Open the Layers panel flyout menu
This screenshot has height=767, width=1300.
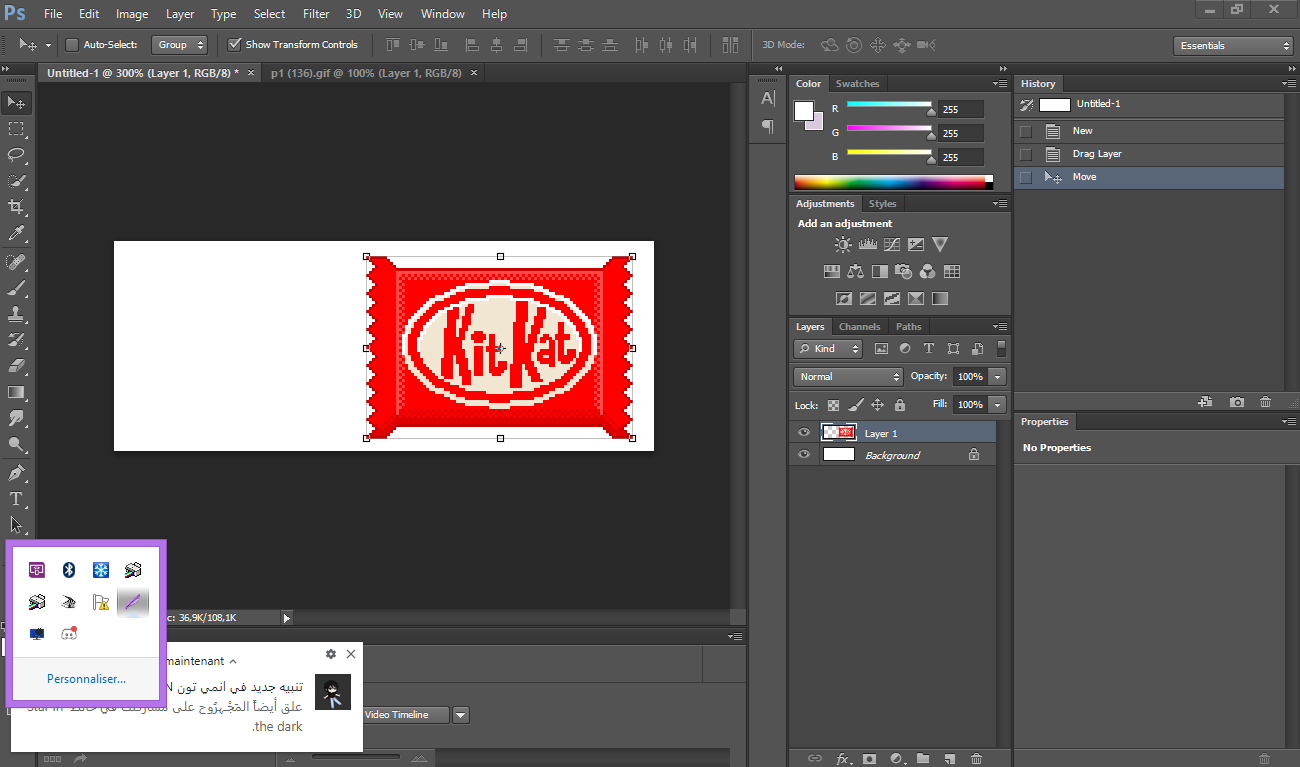click(x=1001, y=327)
